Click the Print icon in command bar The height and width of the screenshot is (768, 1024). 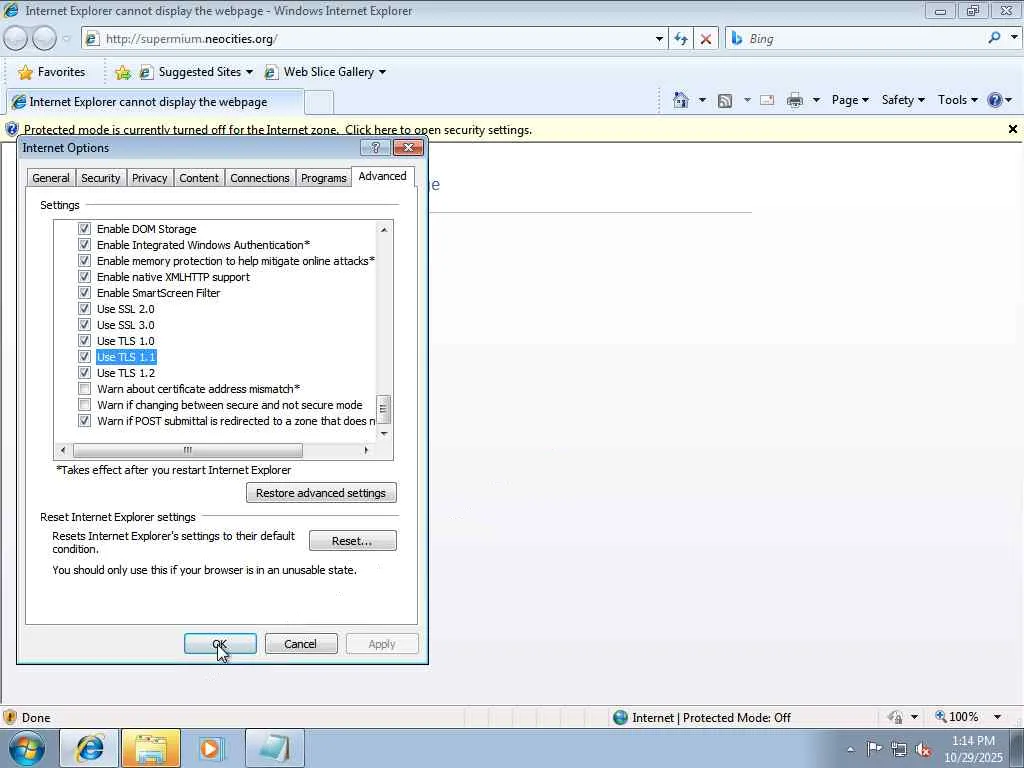795,100
